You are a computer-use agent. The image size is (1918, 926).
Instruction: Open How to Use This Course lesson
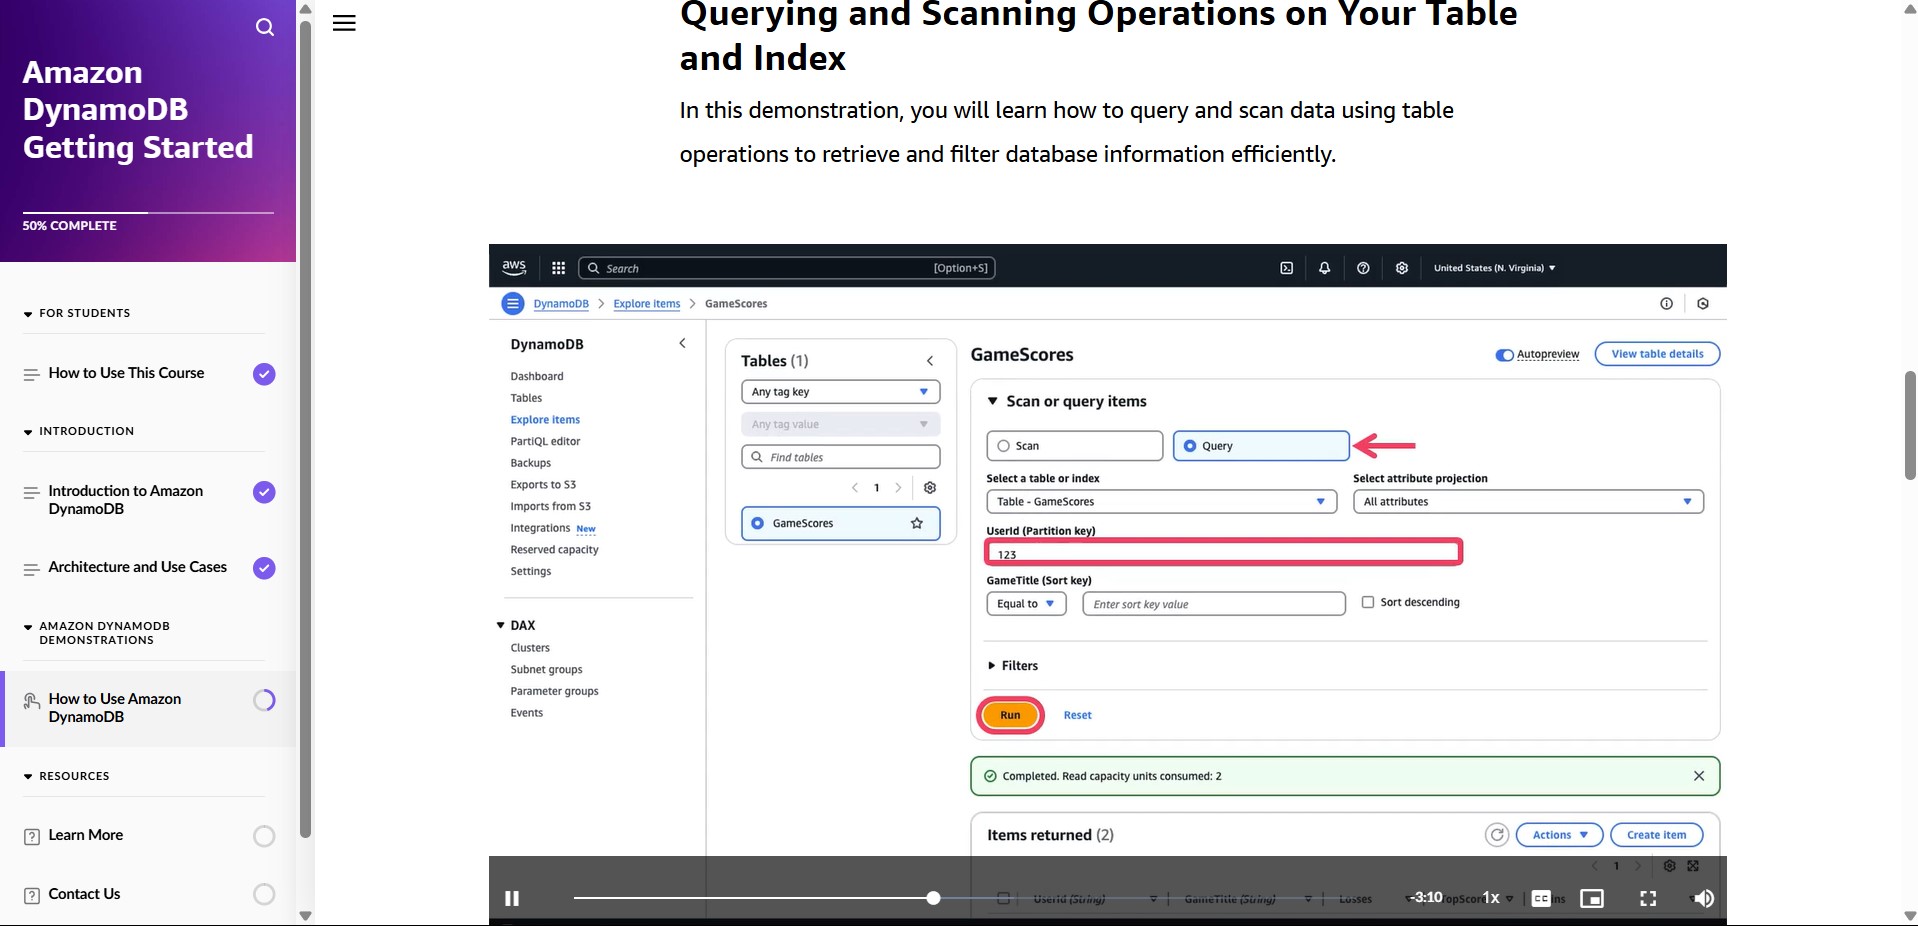(x=126, y=373)
